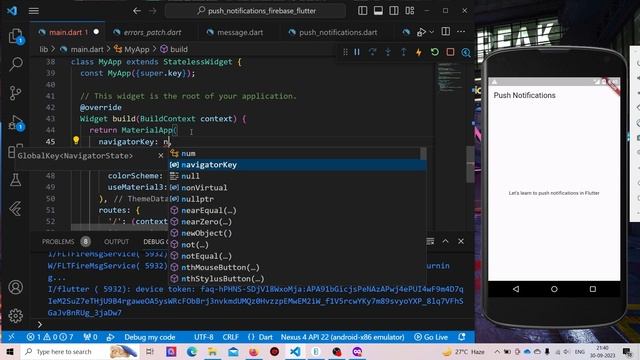Image resolution: width=640 pixels, height=360 pixels.
Task: Toggle secondary side bar layout icon
Action: 394,11
